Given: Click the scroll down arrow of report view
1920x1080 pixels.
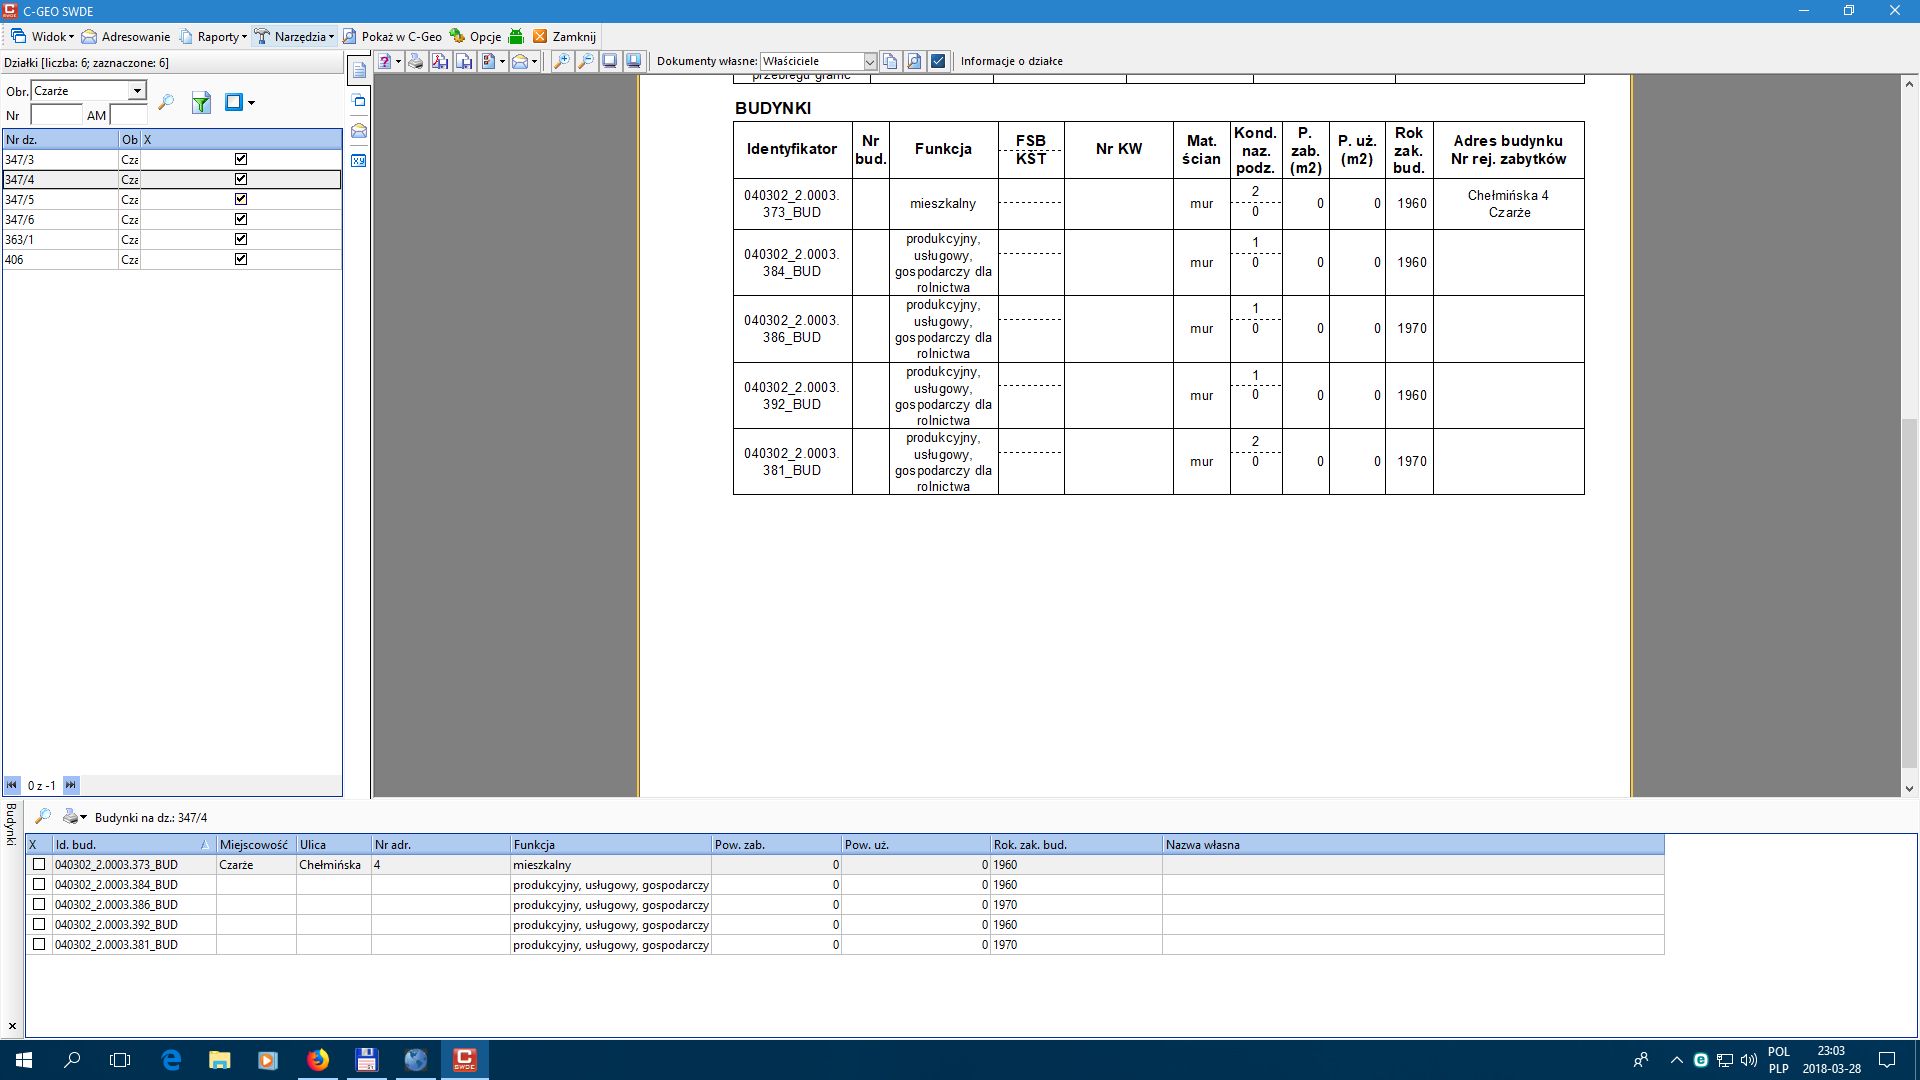Looking at the screenshot, I should point(1909,789).
